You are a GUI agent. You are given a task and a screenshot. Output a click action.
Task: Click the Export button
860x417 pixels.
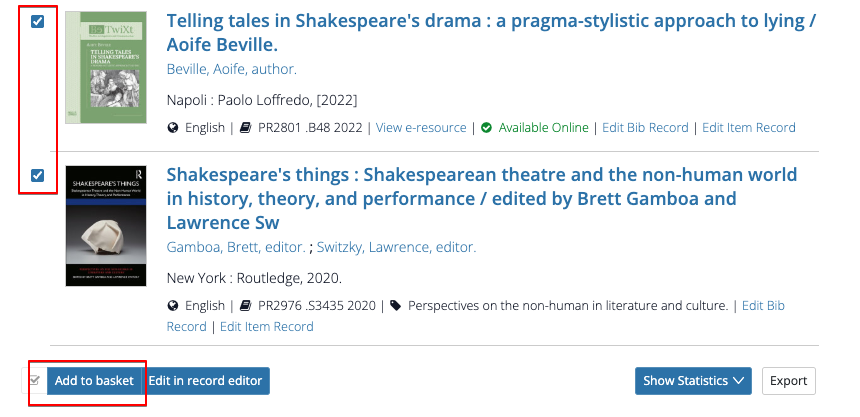[788, 381]
